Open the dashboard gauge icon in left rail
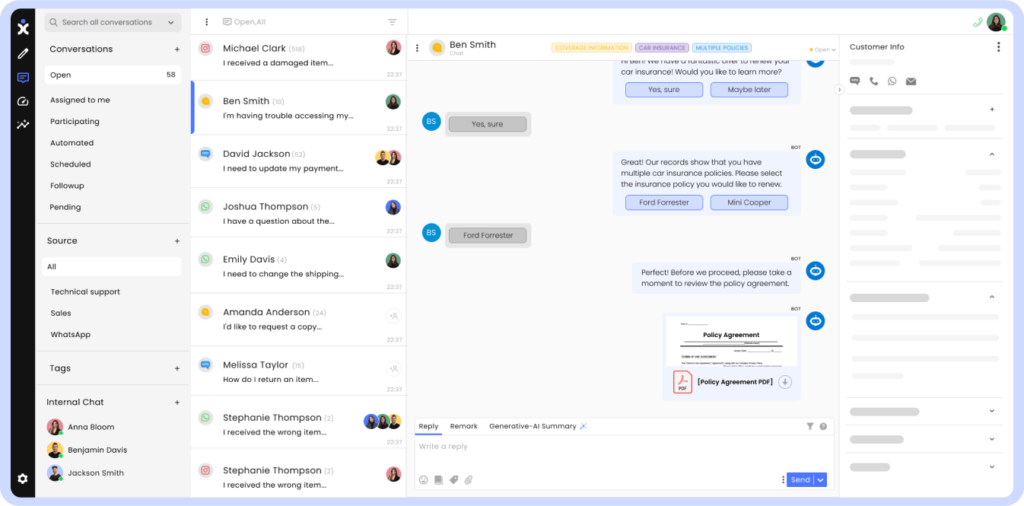This screenshot has height=506, width=1024. coord(23,101)
